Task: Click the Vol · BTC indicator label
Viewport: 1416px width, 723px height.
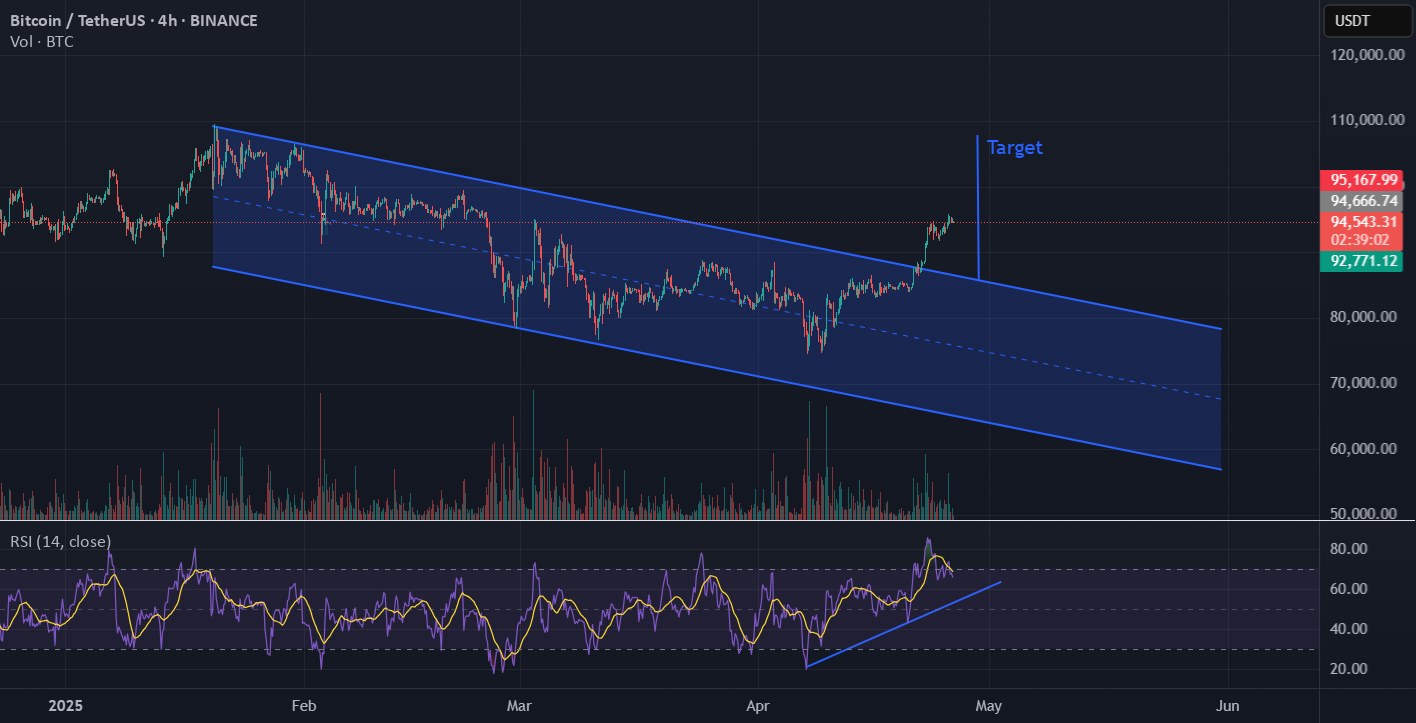Action: [42, 42]
